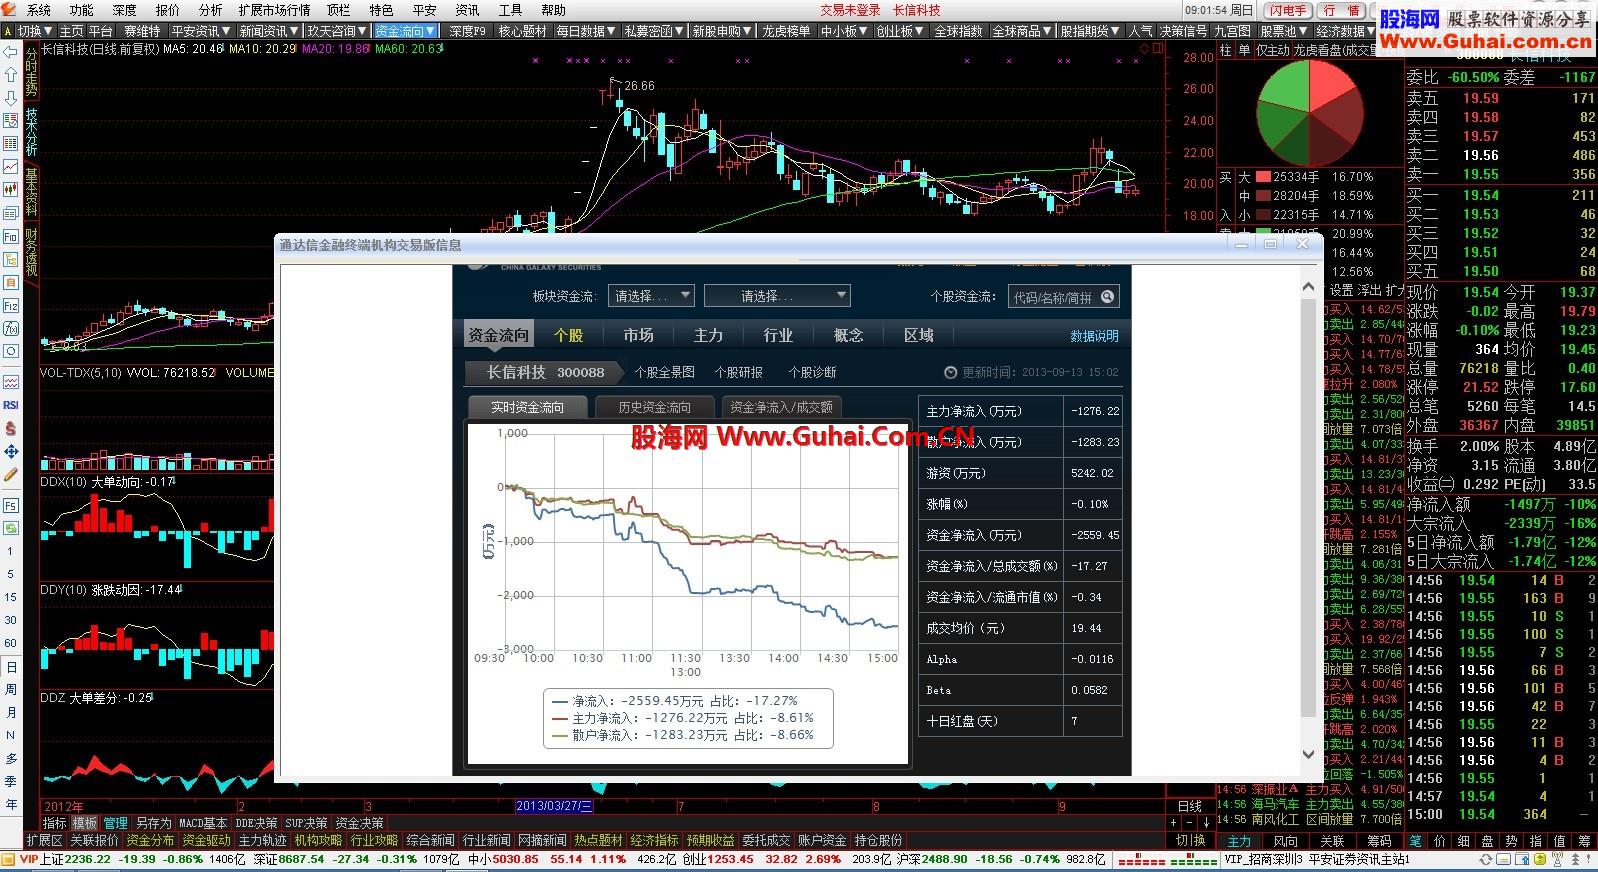Open the 个股全景图 link
This screenshot has height=872, width=1598.
(664, 372)
